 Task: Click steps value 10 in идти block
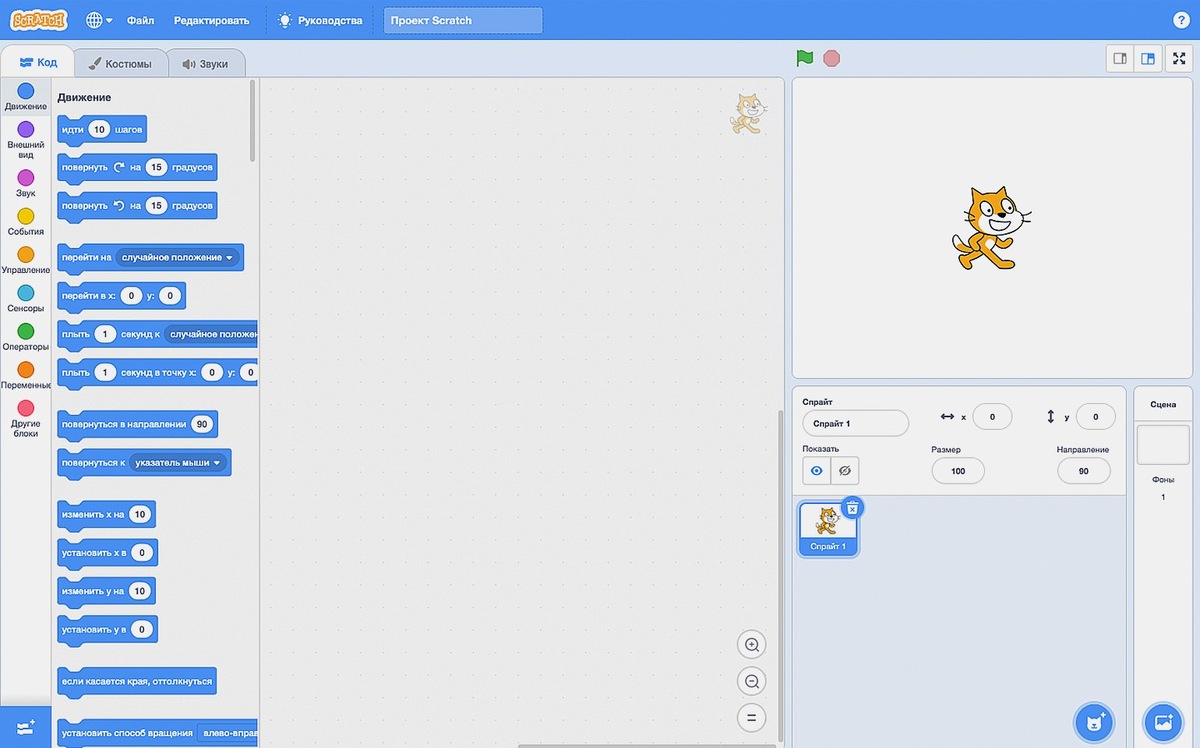pos(99,130)
